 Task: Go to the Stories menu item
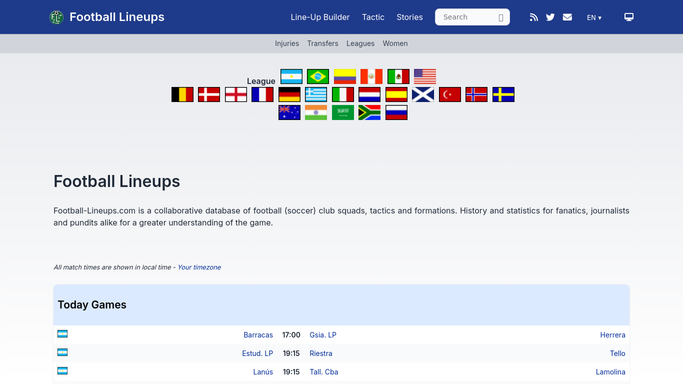(x=409, y=17)
